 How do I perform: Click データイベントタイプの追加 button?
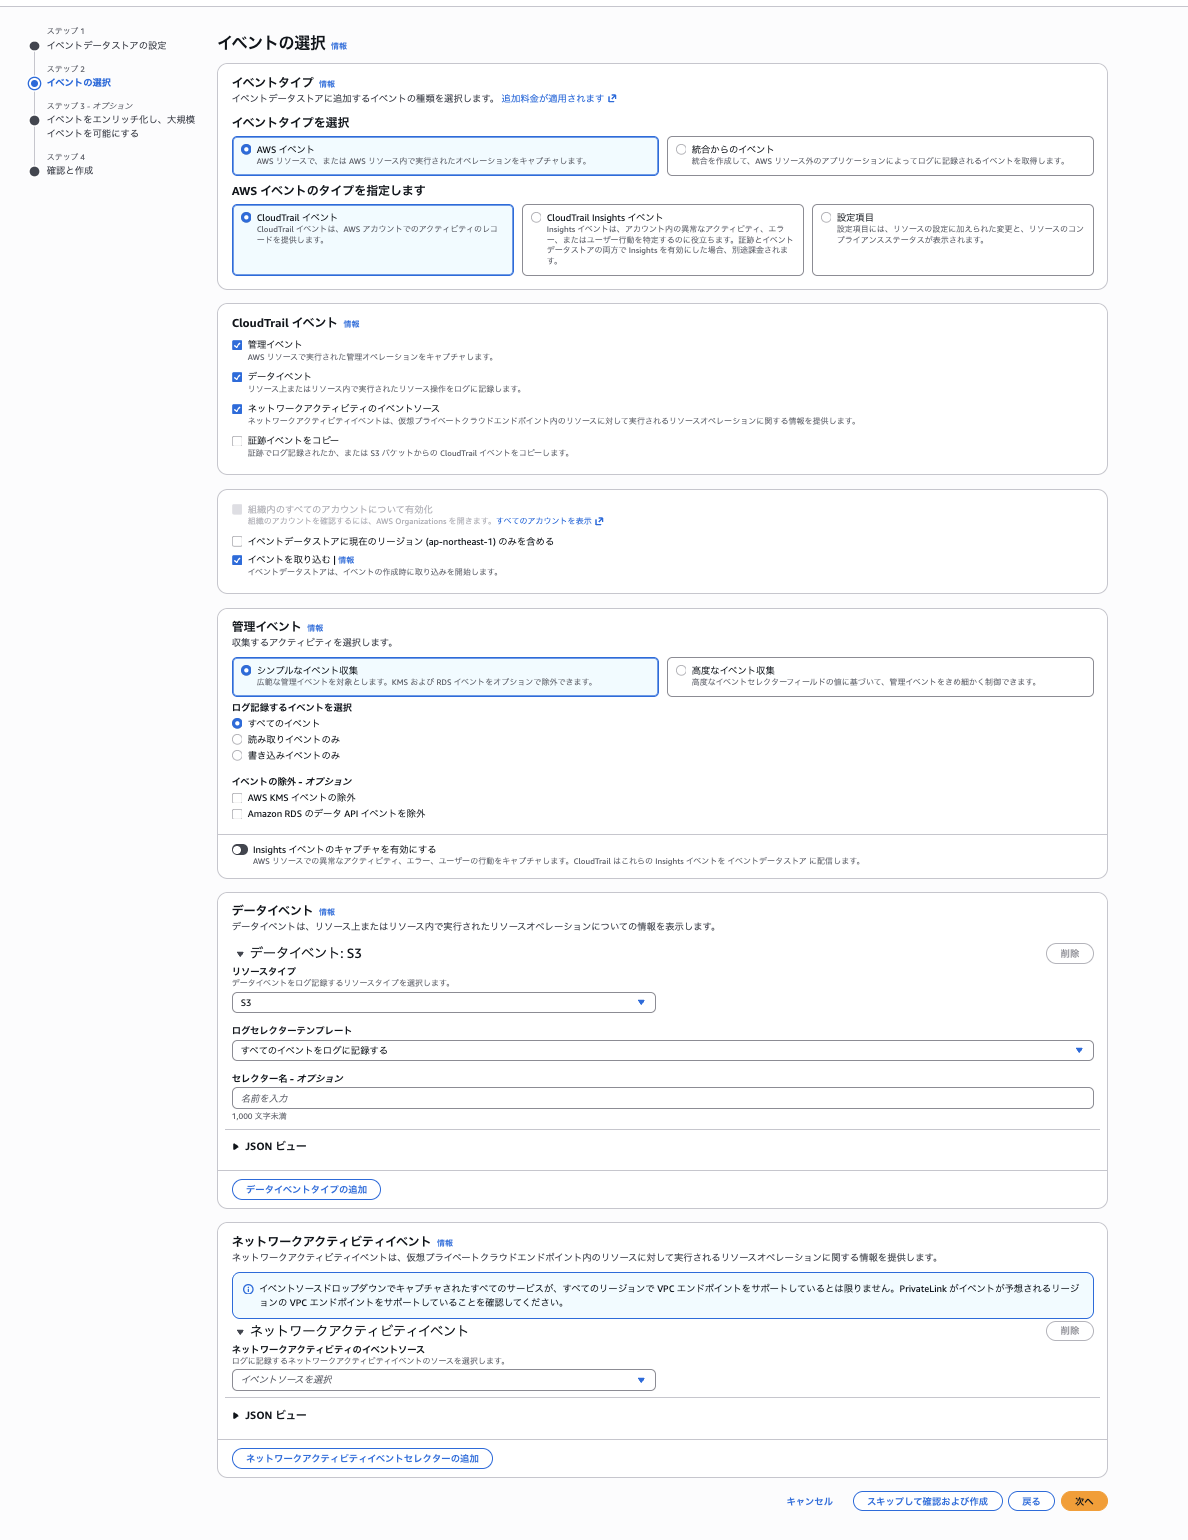tap(306, 1190)
